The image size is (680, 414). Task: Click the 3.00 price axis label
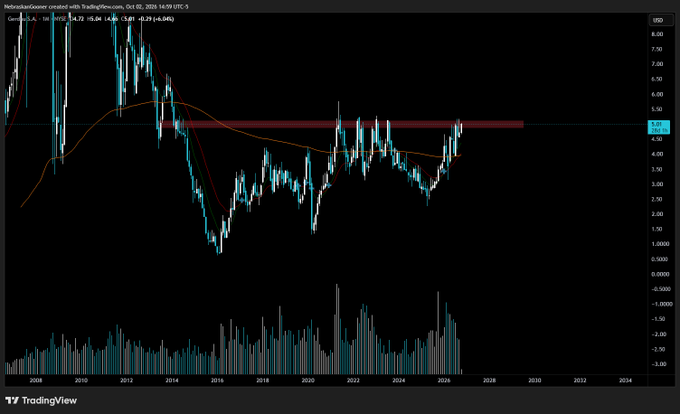(x=657, y=184)
